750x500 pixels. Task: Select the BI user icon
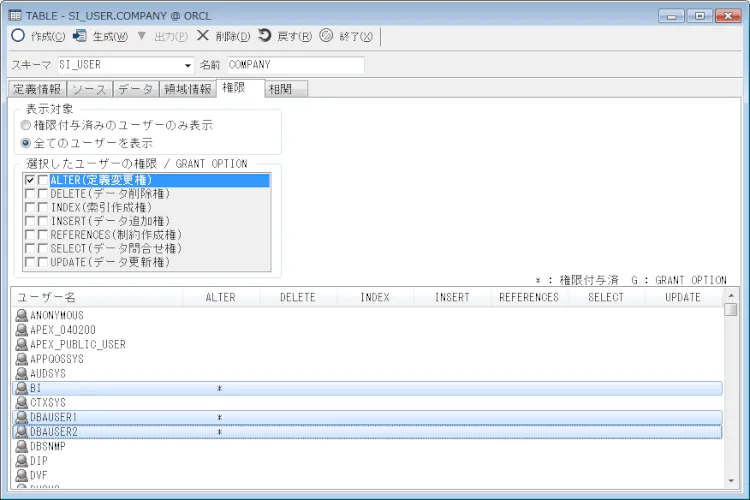coord(22,387)
